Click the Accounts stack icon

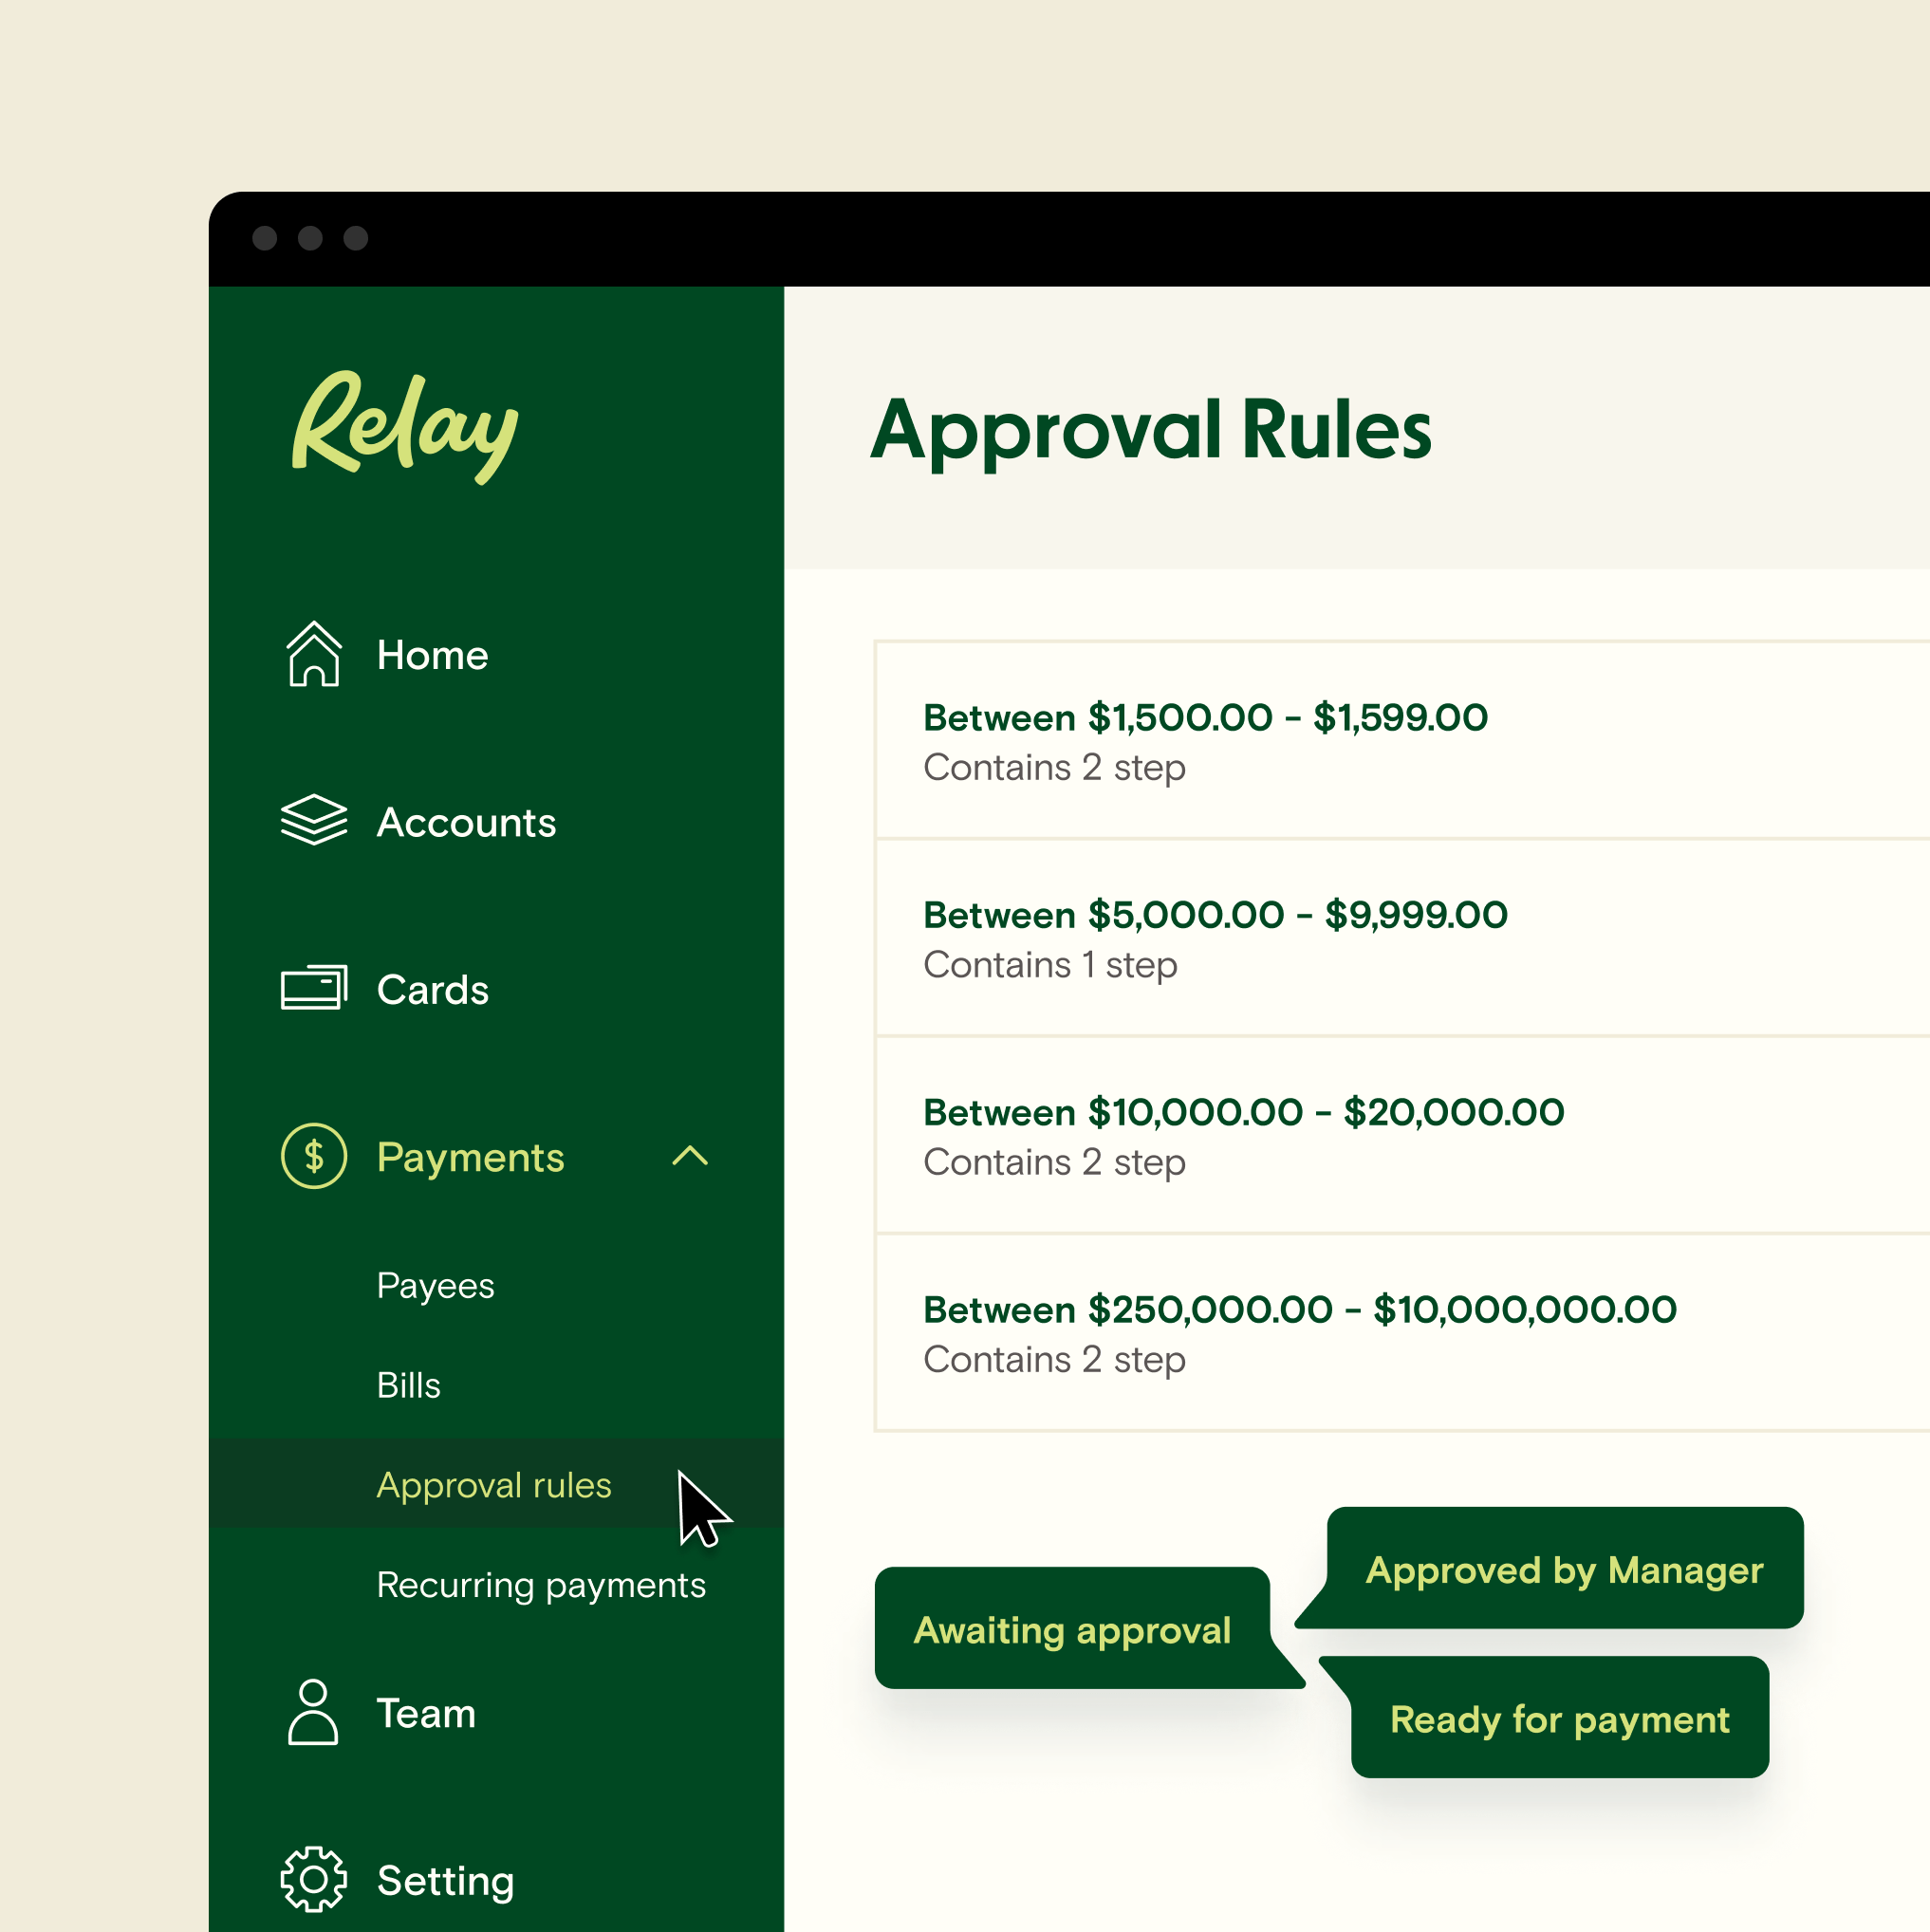pos(313,818)
